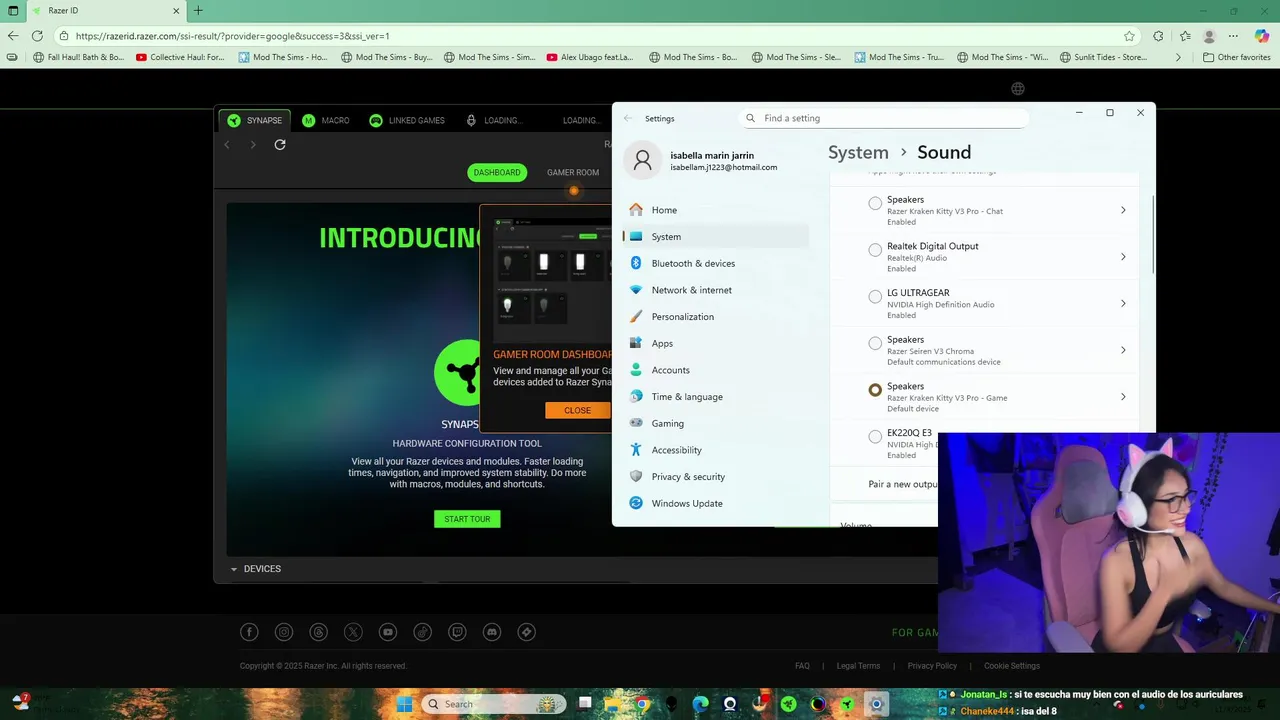Open Razer's X (Twitter) footer icon
Image resolution: width=1280 pixels, height=720 pixels.
point(353,632)
